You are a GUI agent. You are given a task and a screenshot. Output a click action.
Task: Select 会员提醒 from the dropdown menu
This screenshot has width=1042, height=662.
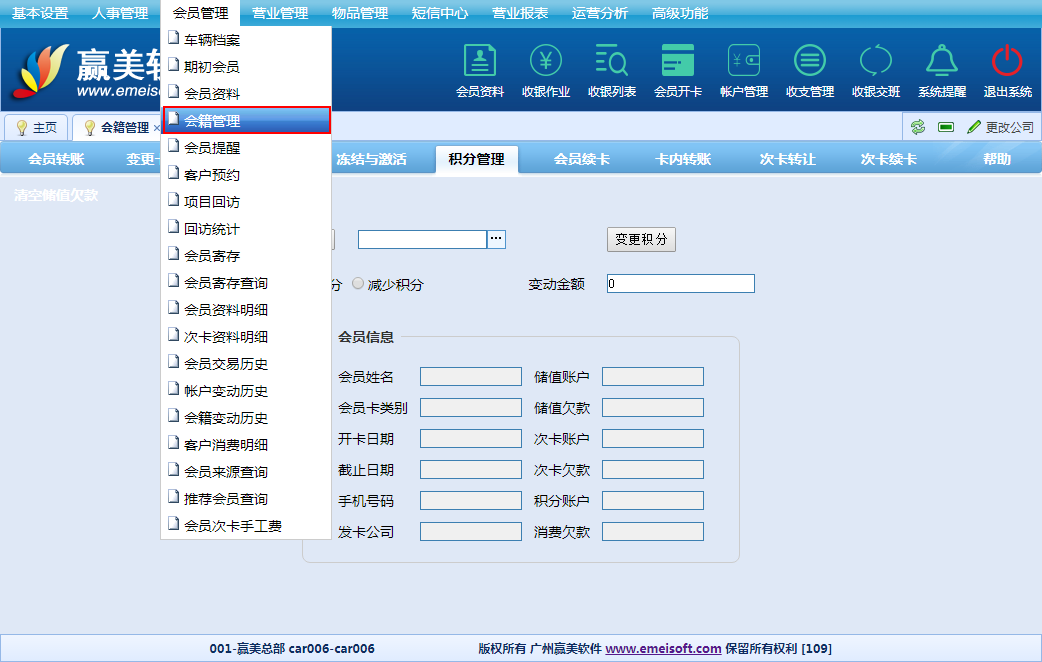click(212, 148)
